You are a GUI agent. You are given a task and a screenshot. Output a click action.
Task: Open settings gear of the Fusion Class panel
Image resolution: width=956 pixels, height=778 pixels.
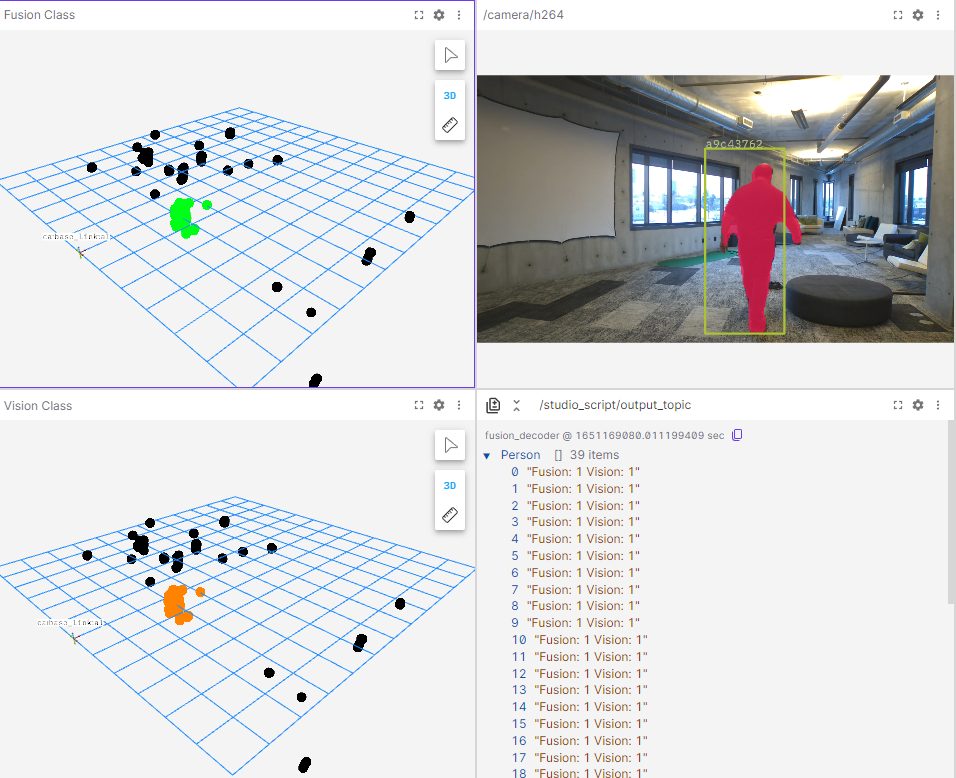click(439, 15)
